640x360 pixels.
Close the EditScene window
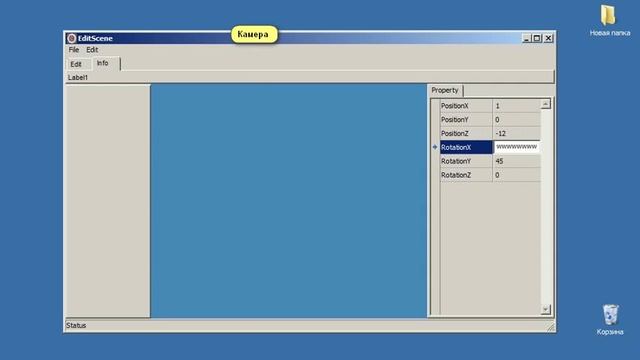point(549,38)
